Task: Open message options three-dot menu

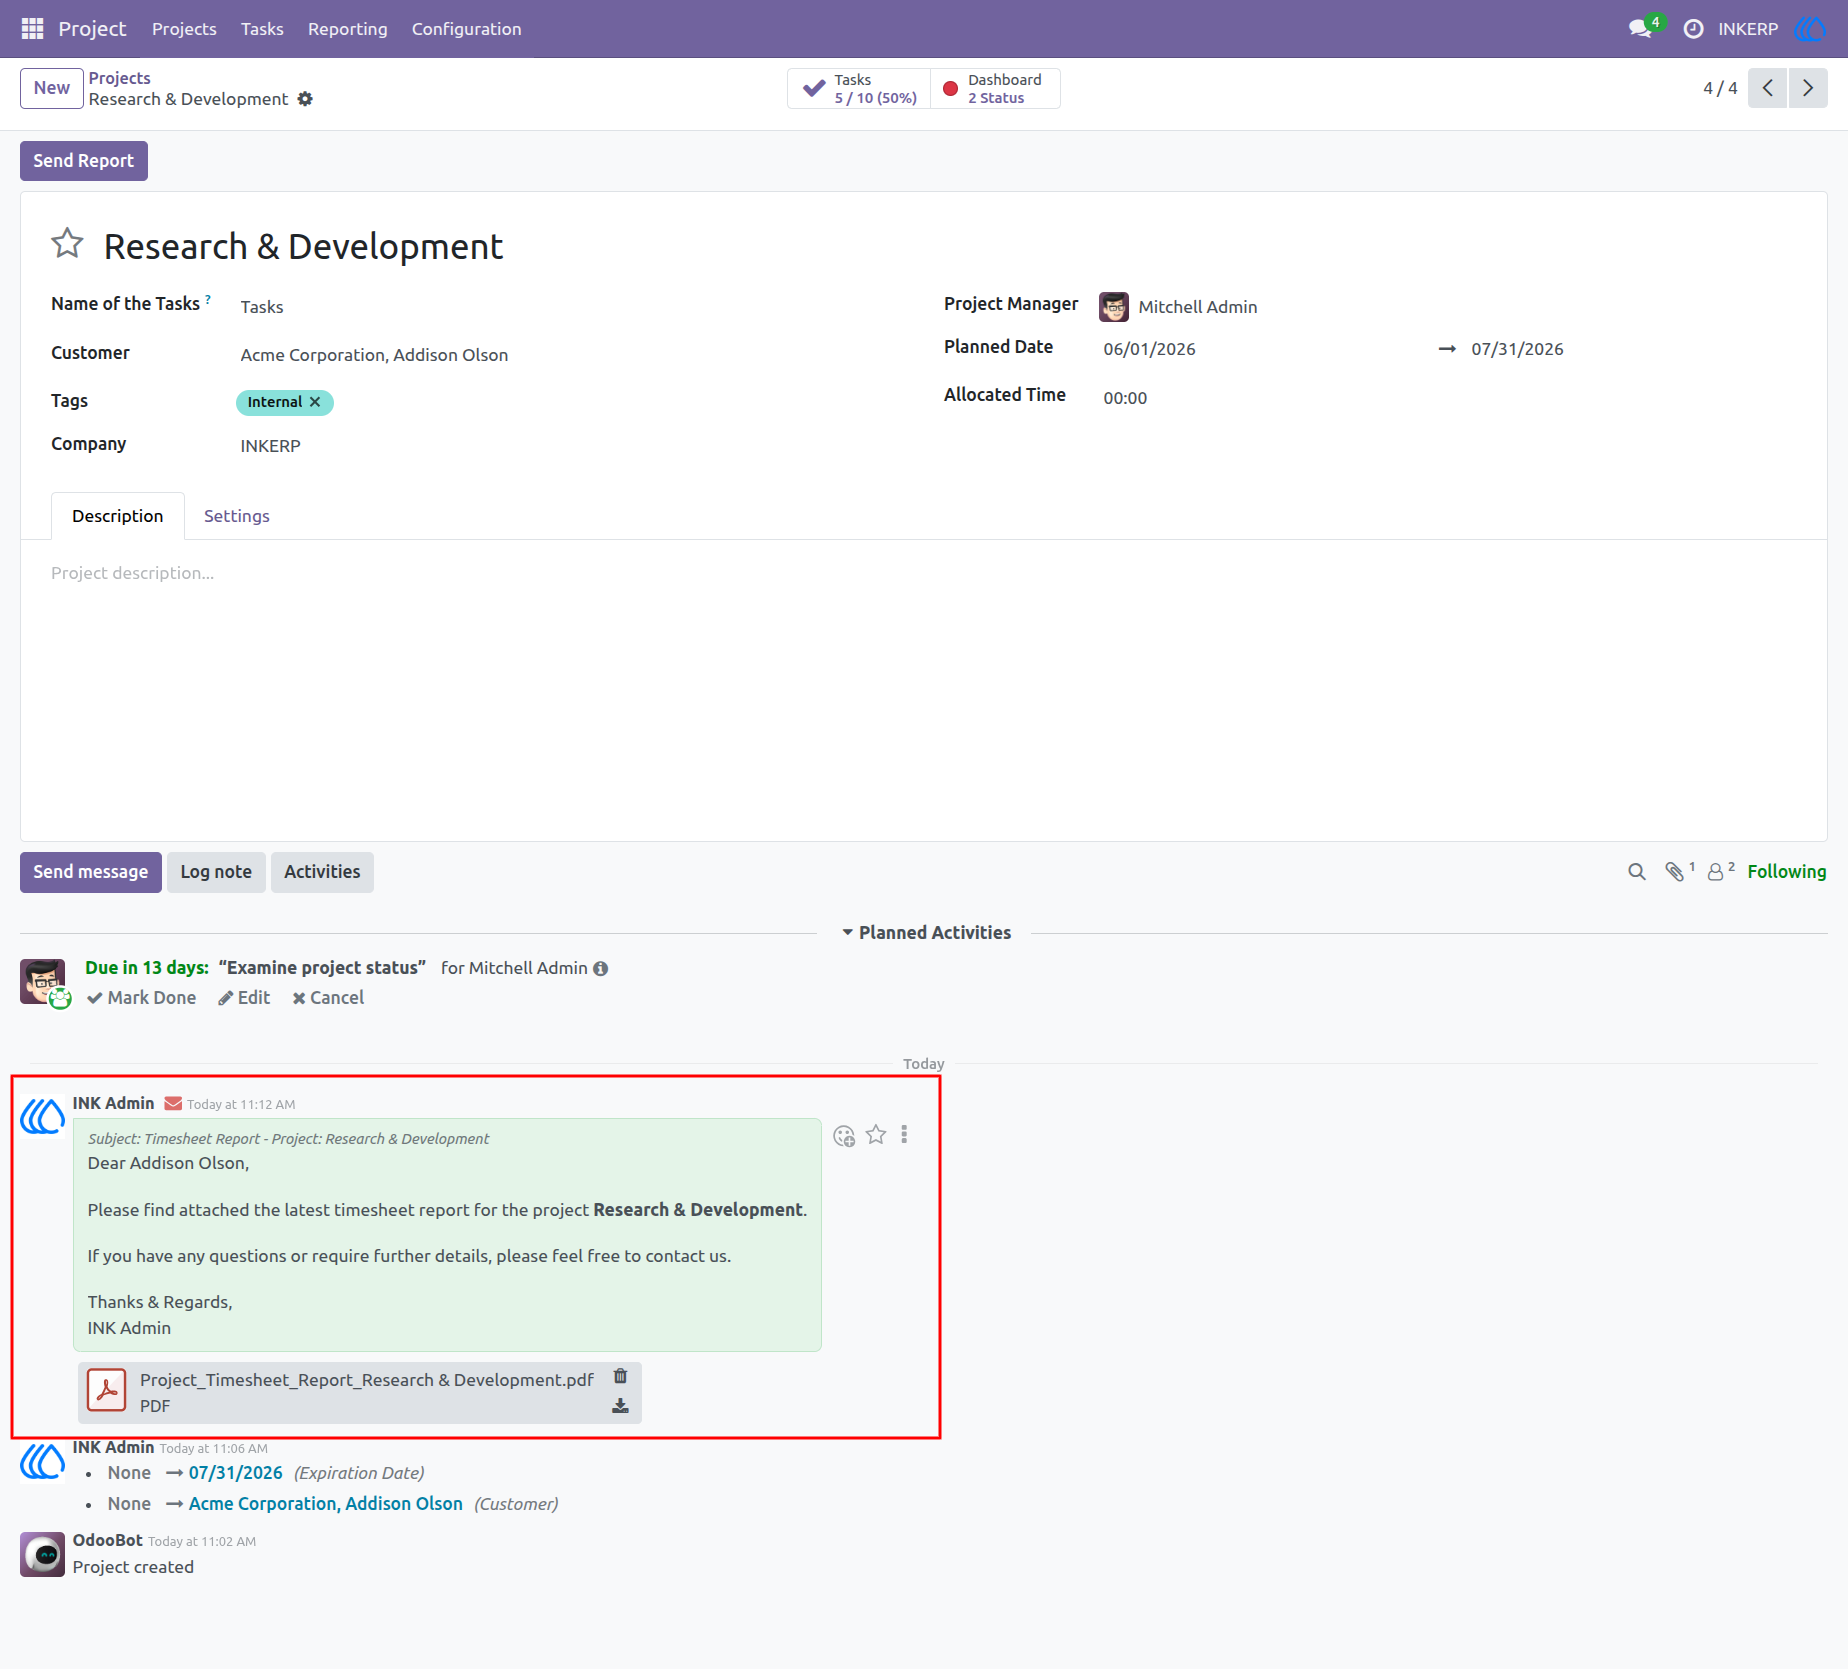Action: (x=904, y=1135)
